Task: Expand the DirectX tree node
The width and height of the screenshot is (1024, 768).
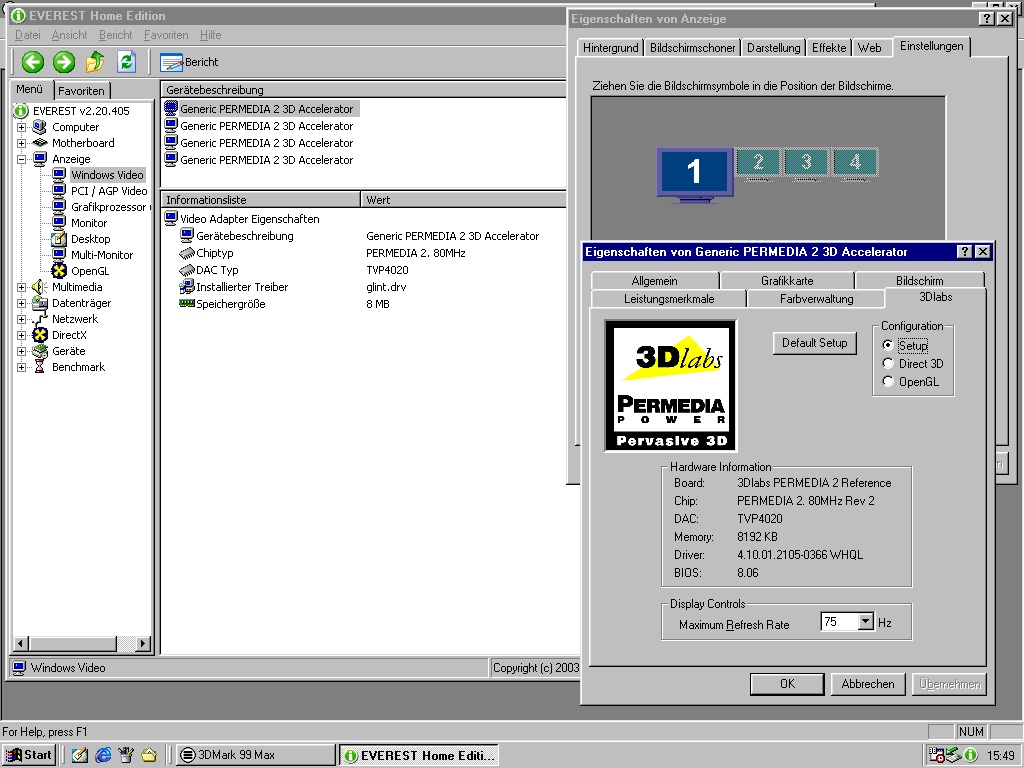Action: (x=22, y=335)
